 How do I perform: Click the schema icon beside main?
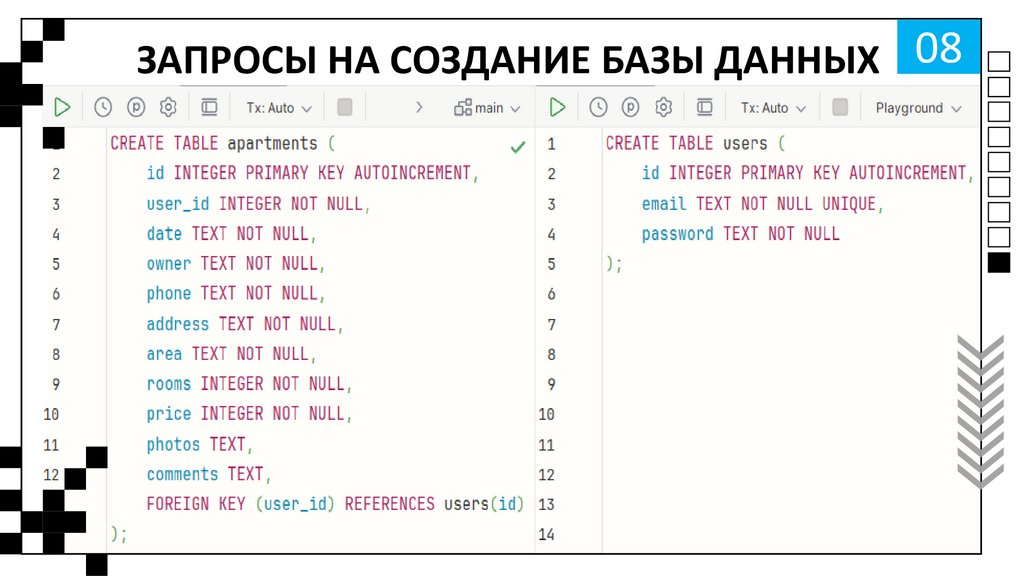point(463,108)
